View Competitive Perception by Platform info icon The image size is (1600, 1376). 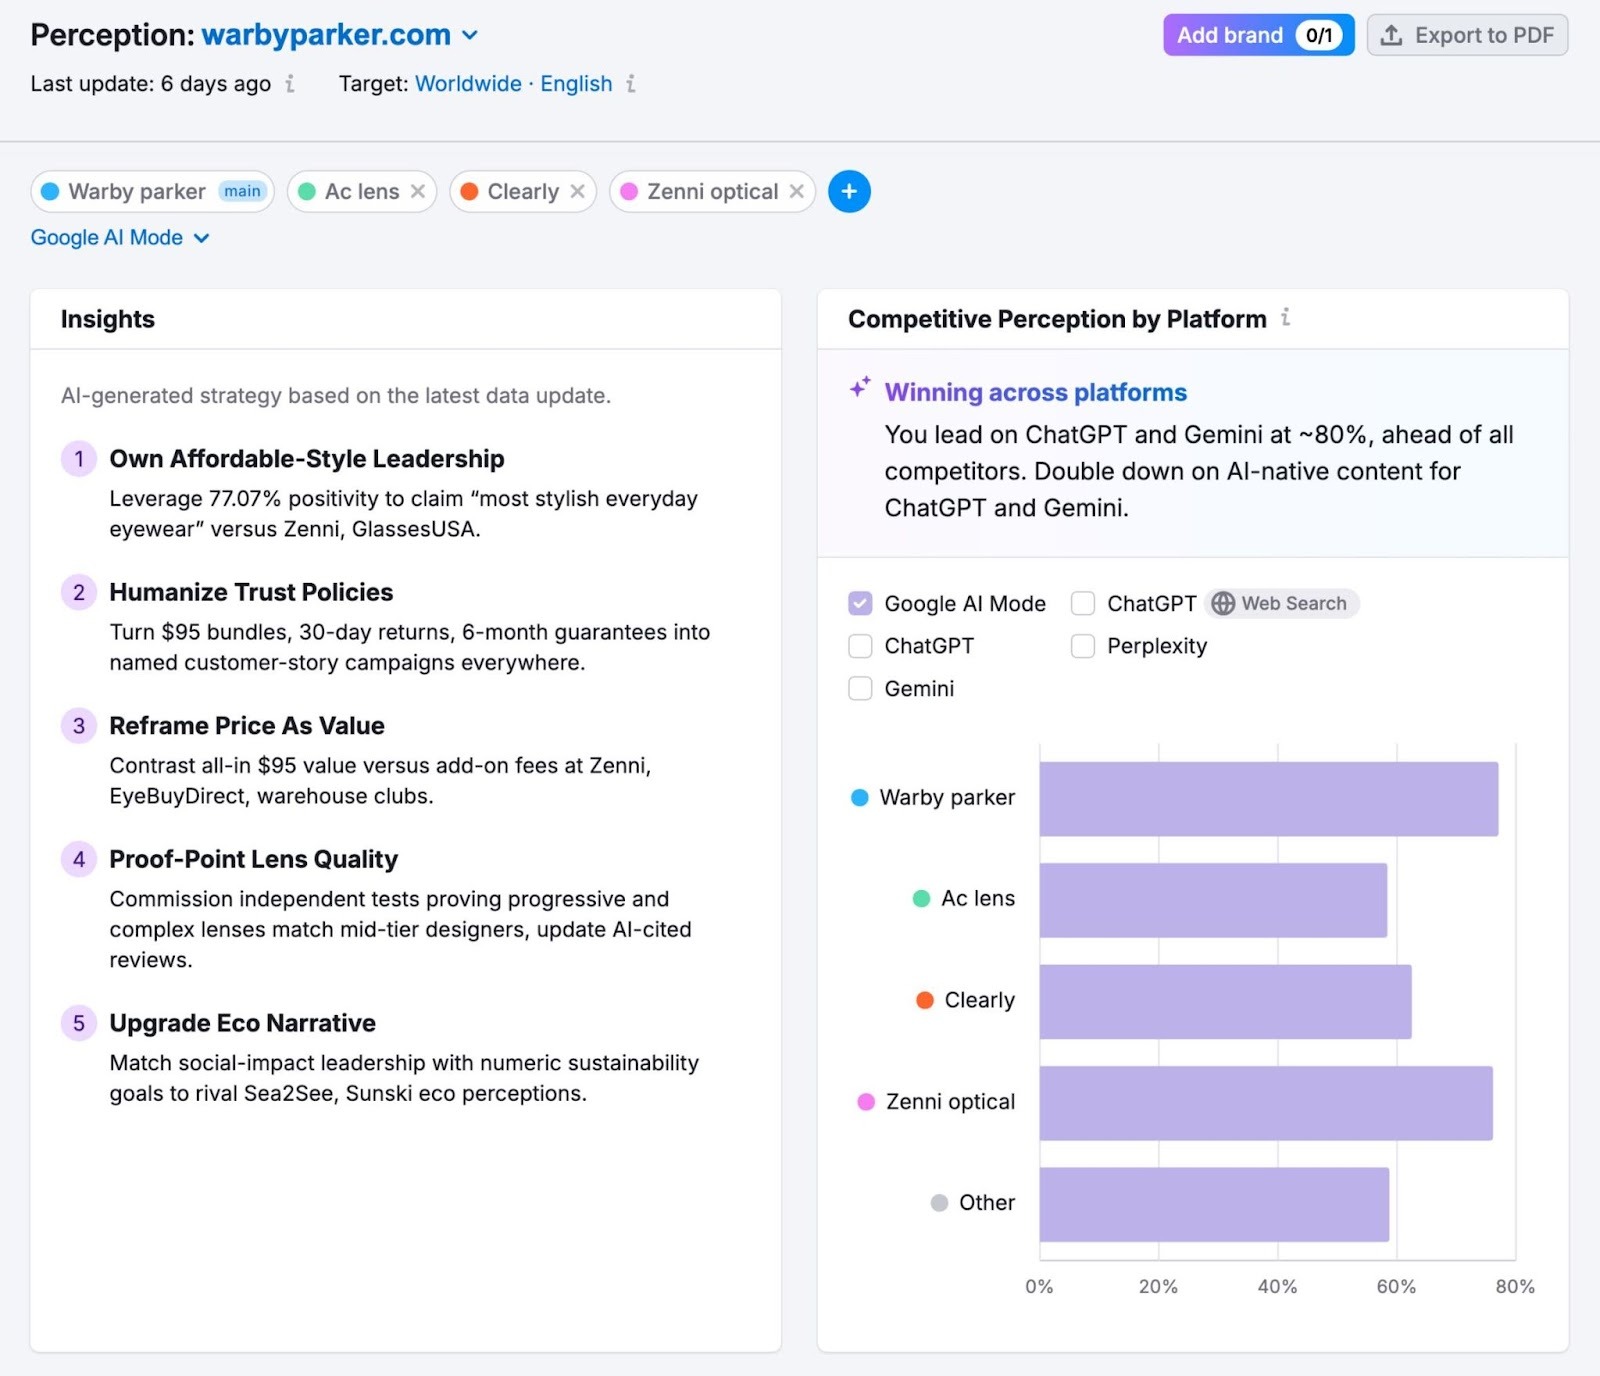(x=1287, y=318)
